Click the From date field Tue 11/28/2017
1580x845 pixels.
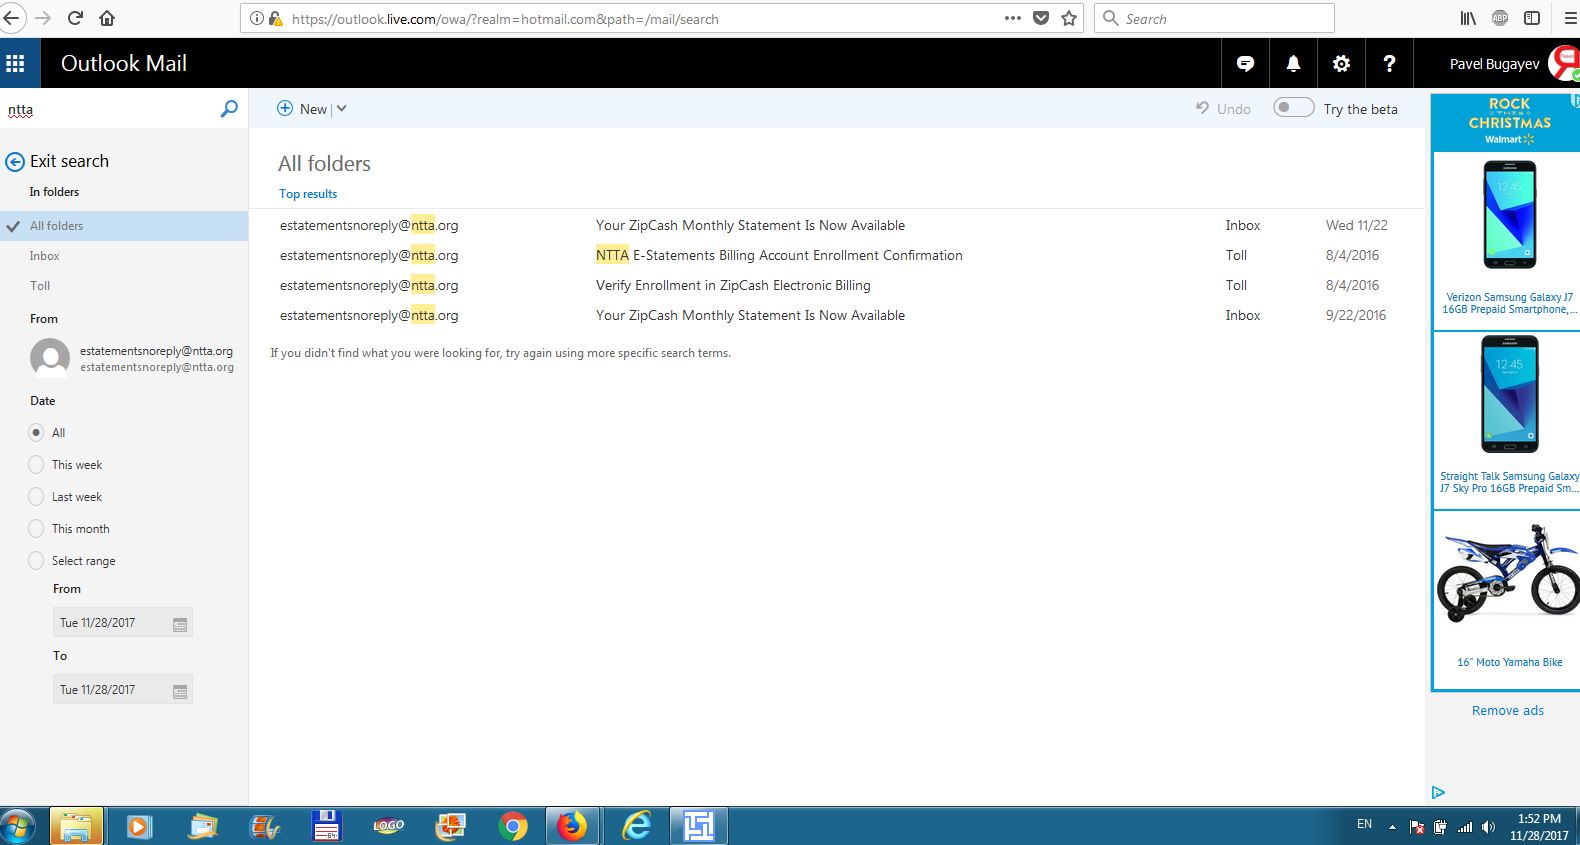pyautogui.click(x=122, y=623)
